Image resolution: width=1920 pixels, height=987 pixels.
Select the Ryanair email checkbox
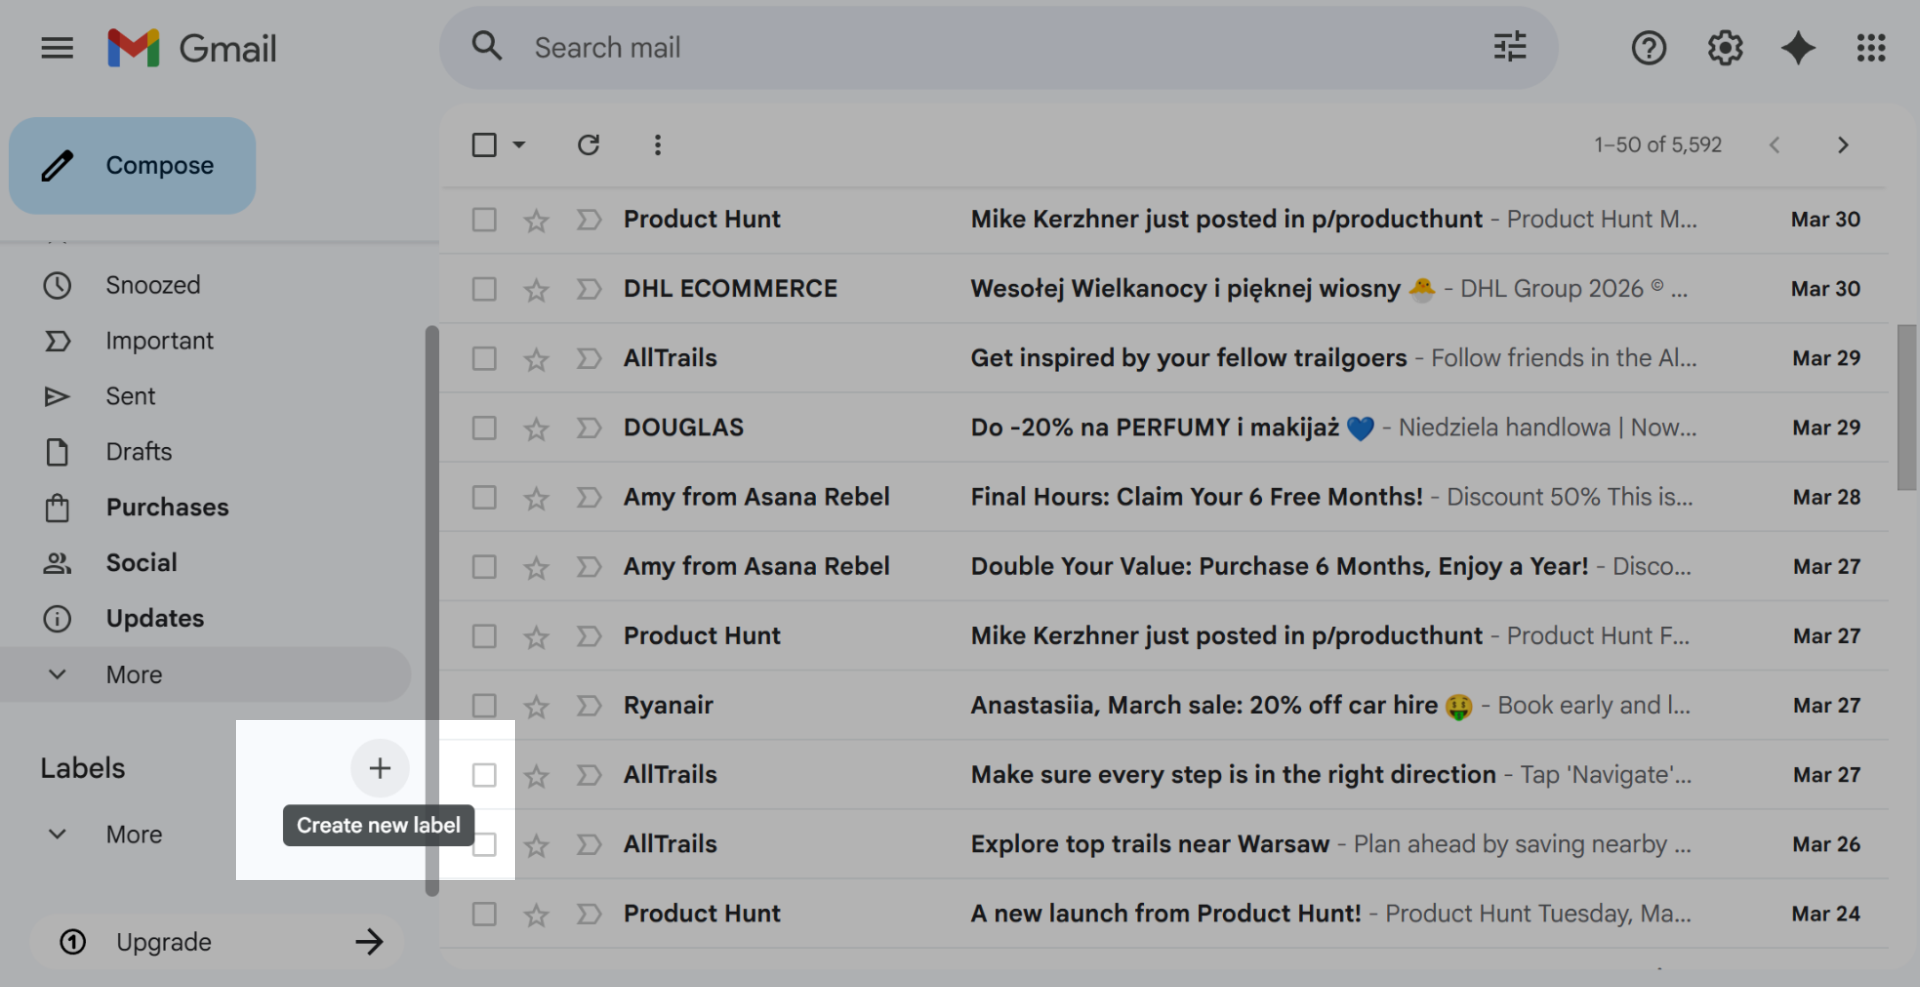[x=484, y=706]
